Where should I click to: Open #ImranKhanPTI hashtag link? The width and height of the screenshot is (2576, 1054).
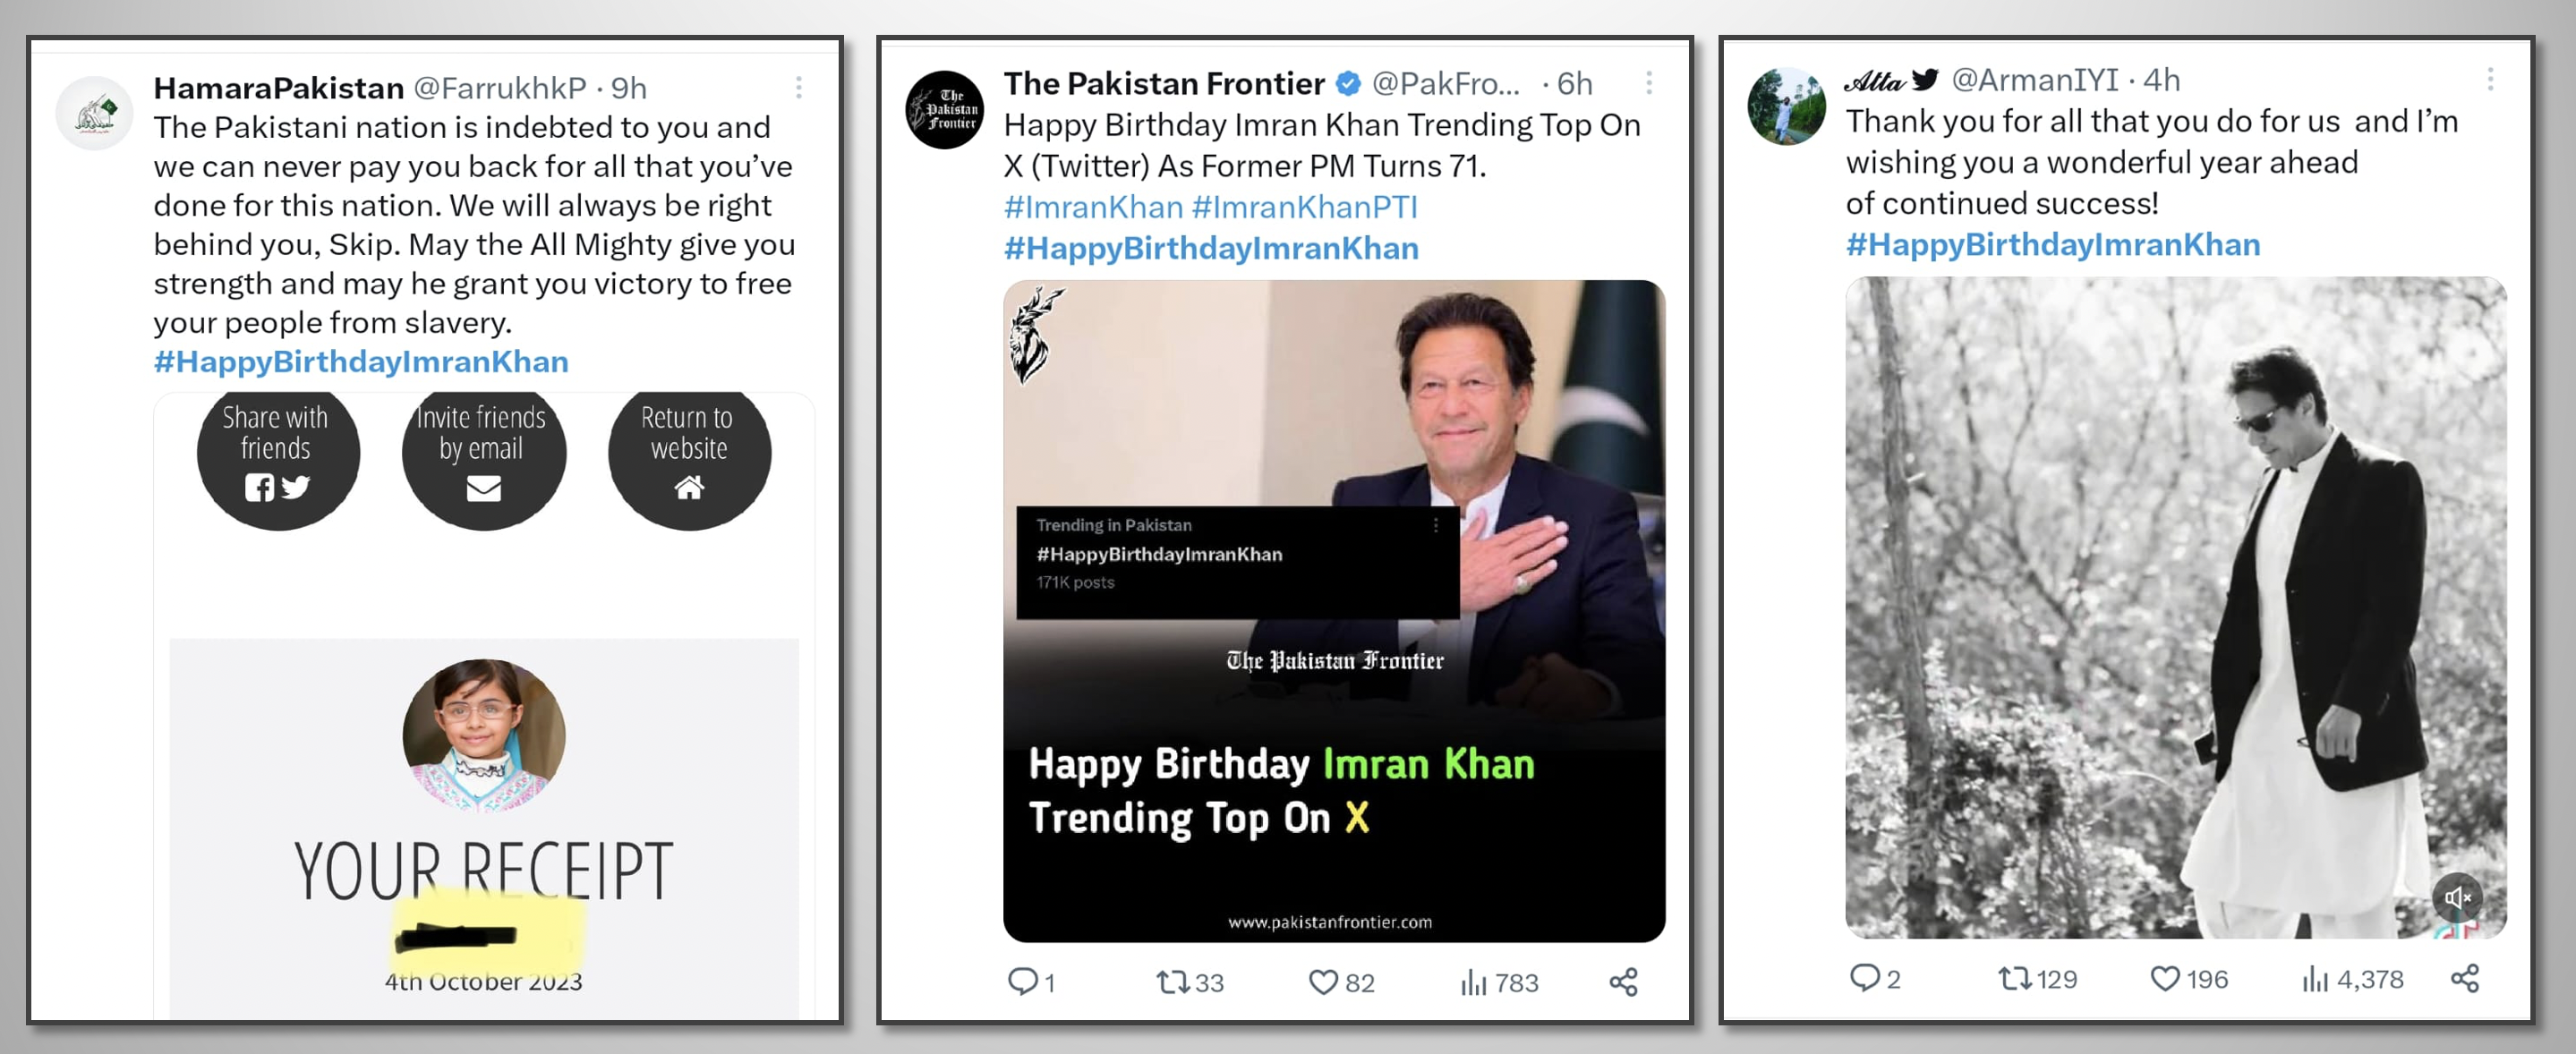(x=1305, y=207)
